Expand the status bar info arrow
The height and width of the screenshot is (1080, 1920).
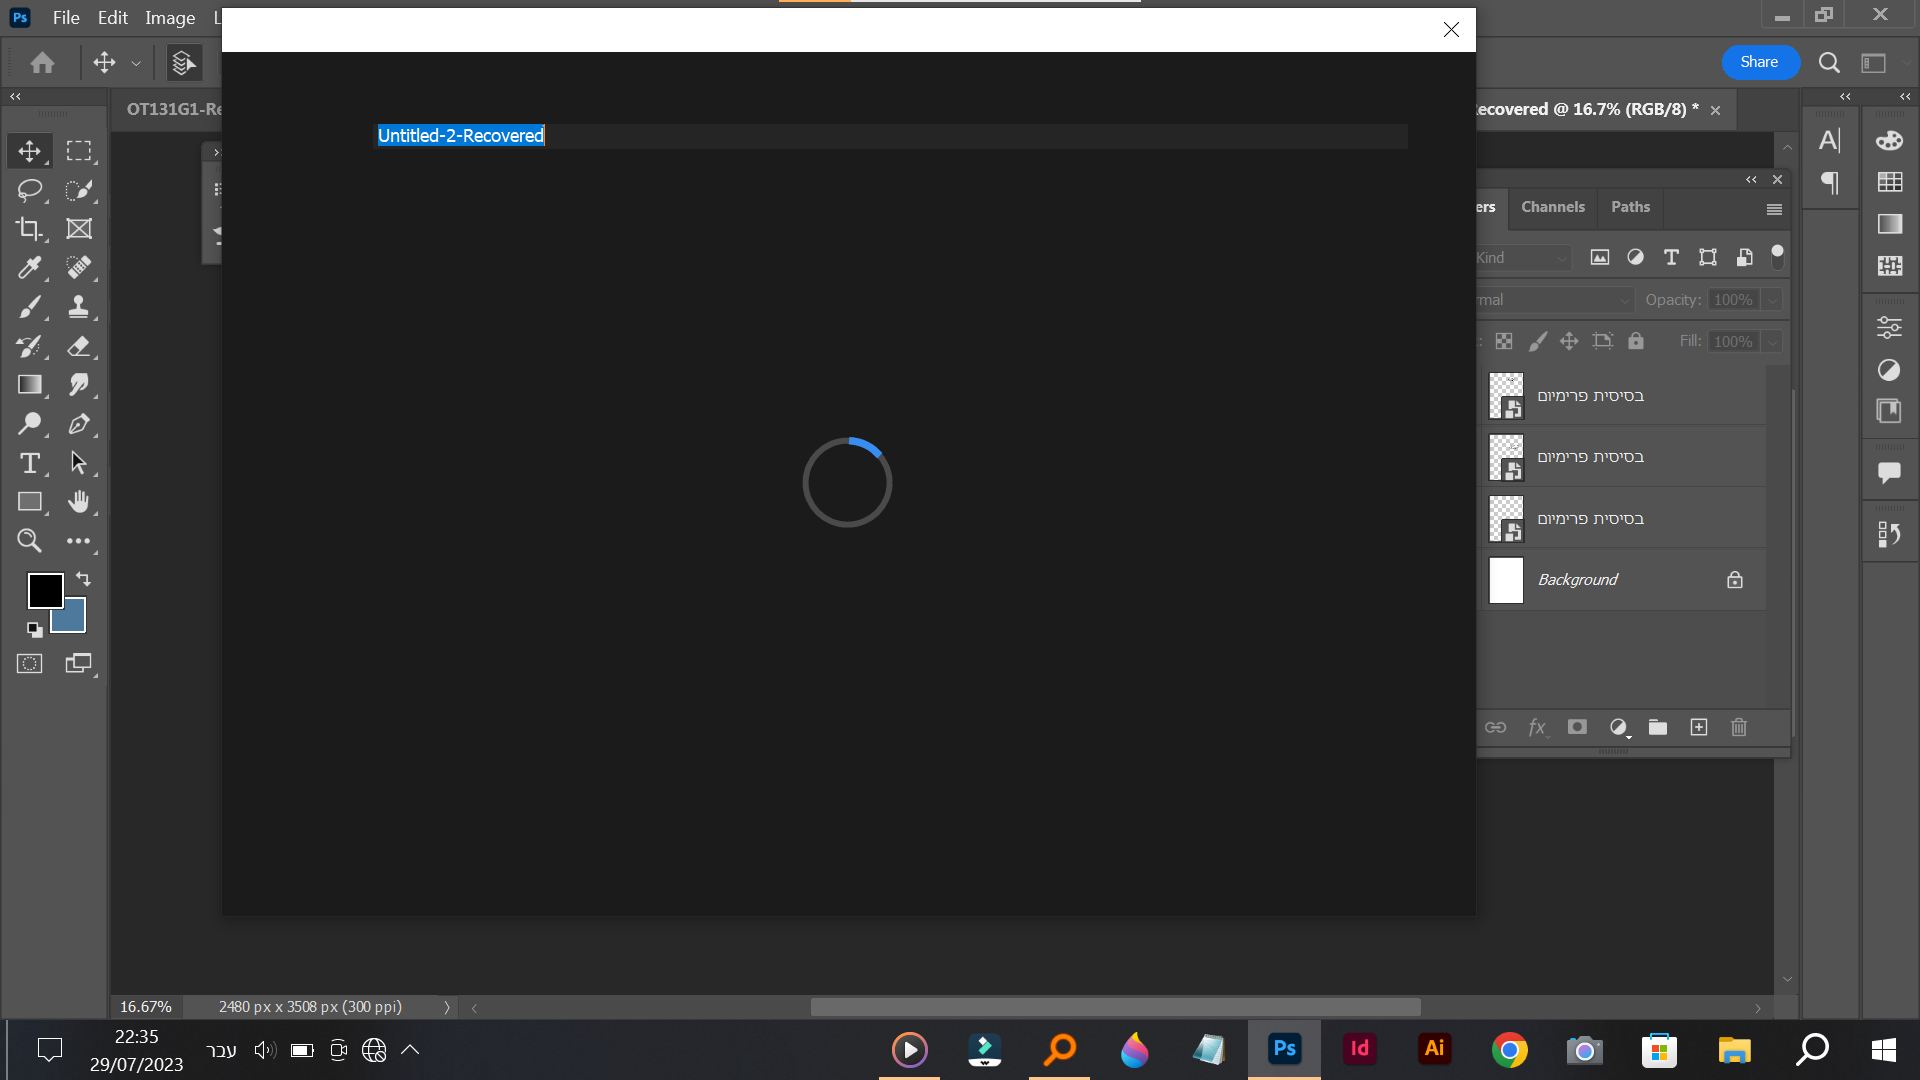[x=447, y=1007]
